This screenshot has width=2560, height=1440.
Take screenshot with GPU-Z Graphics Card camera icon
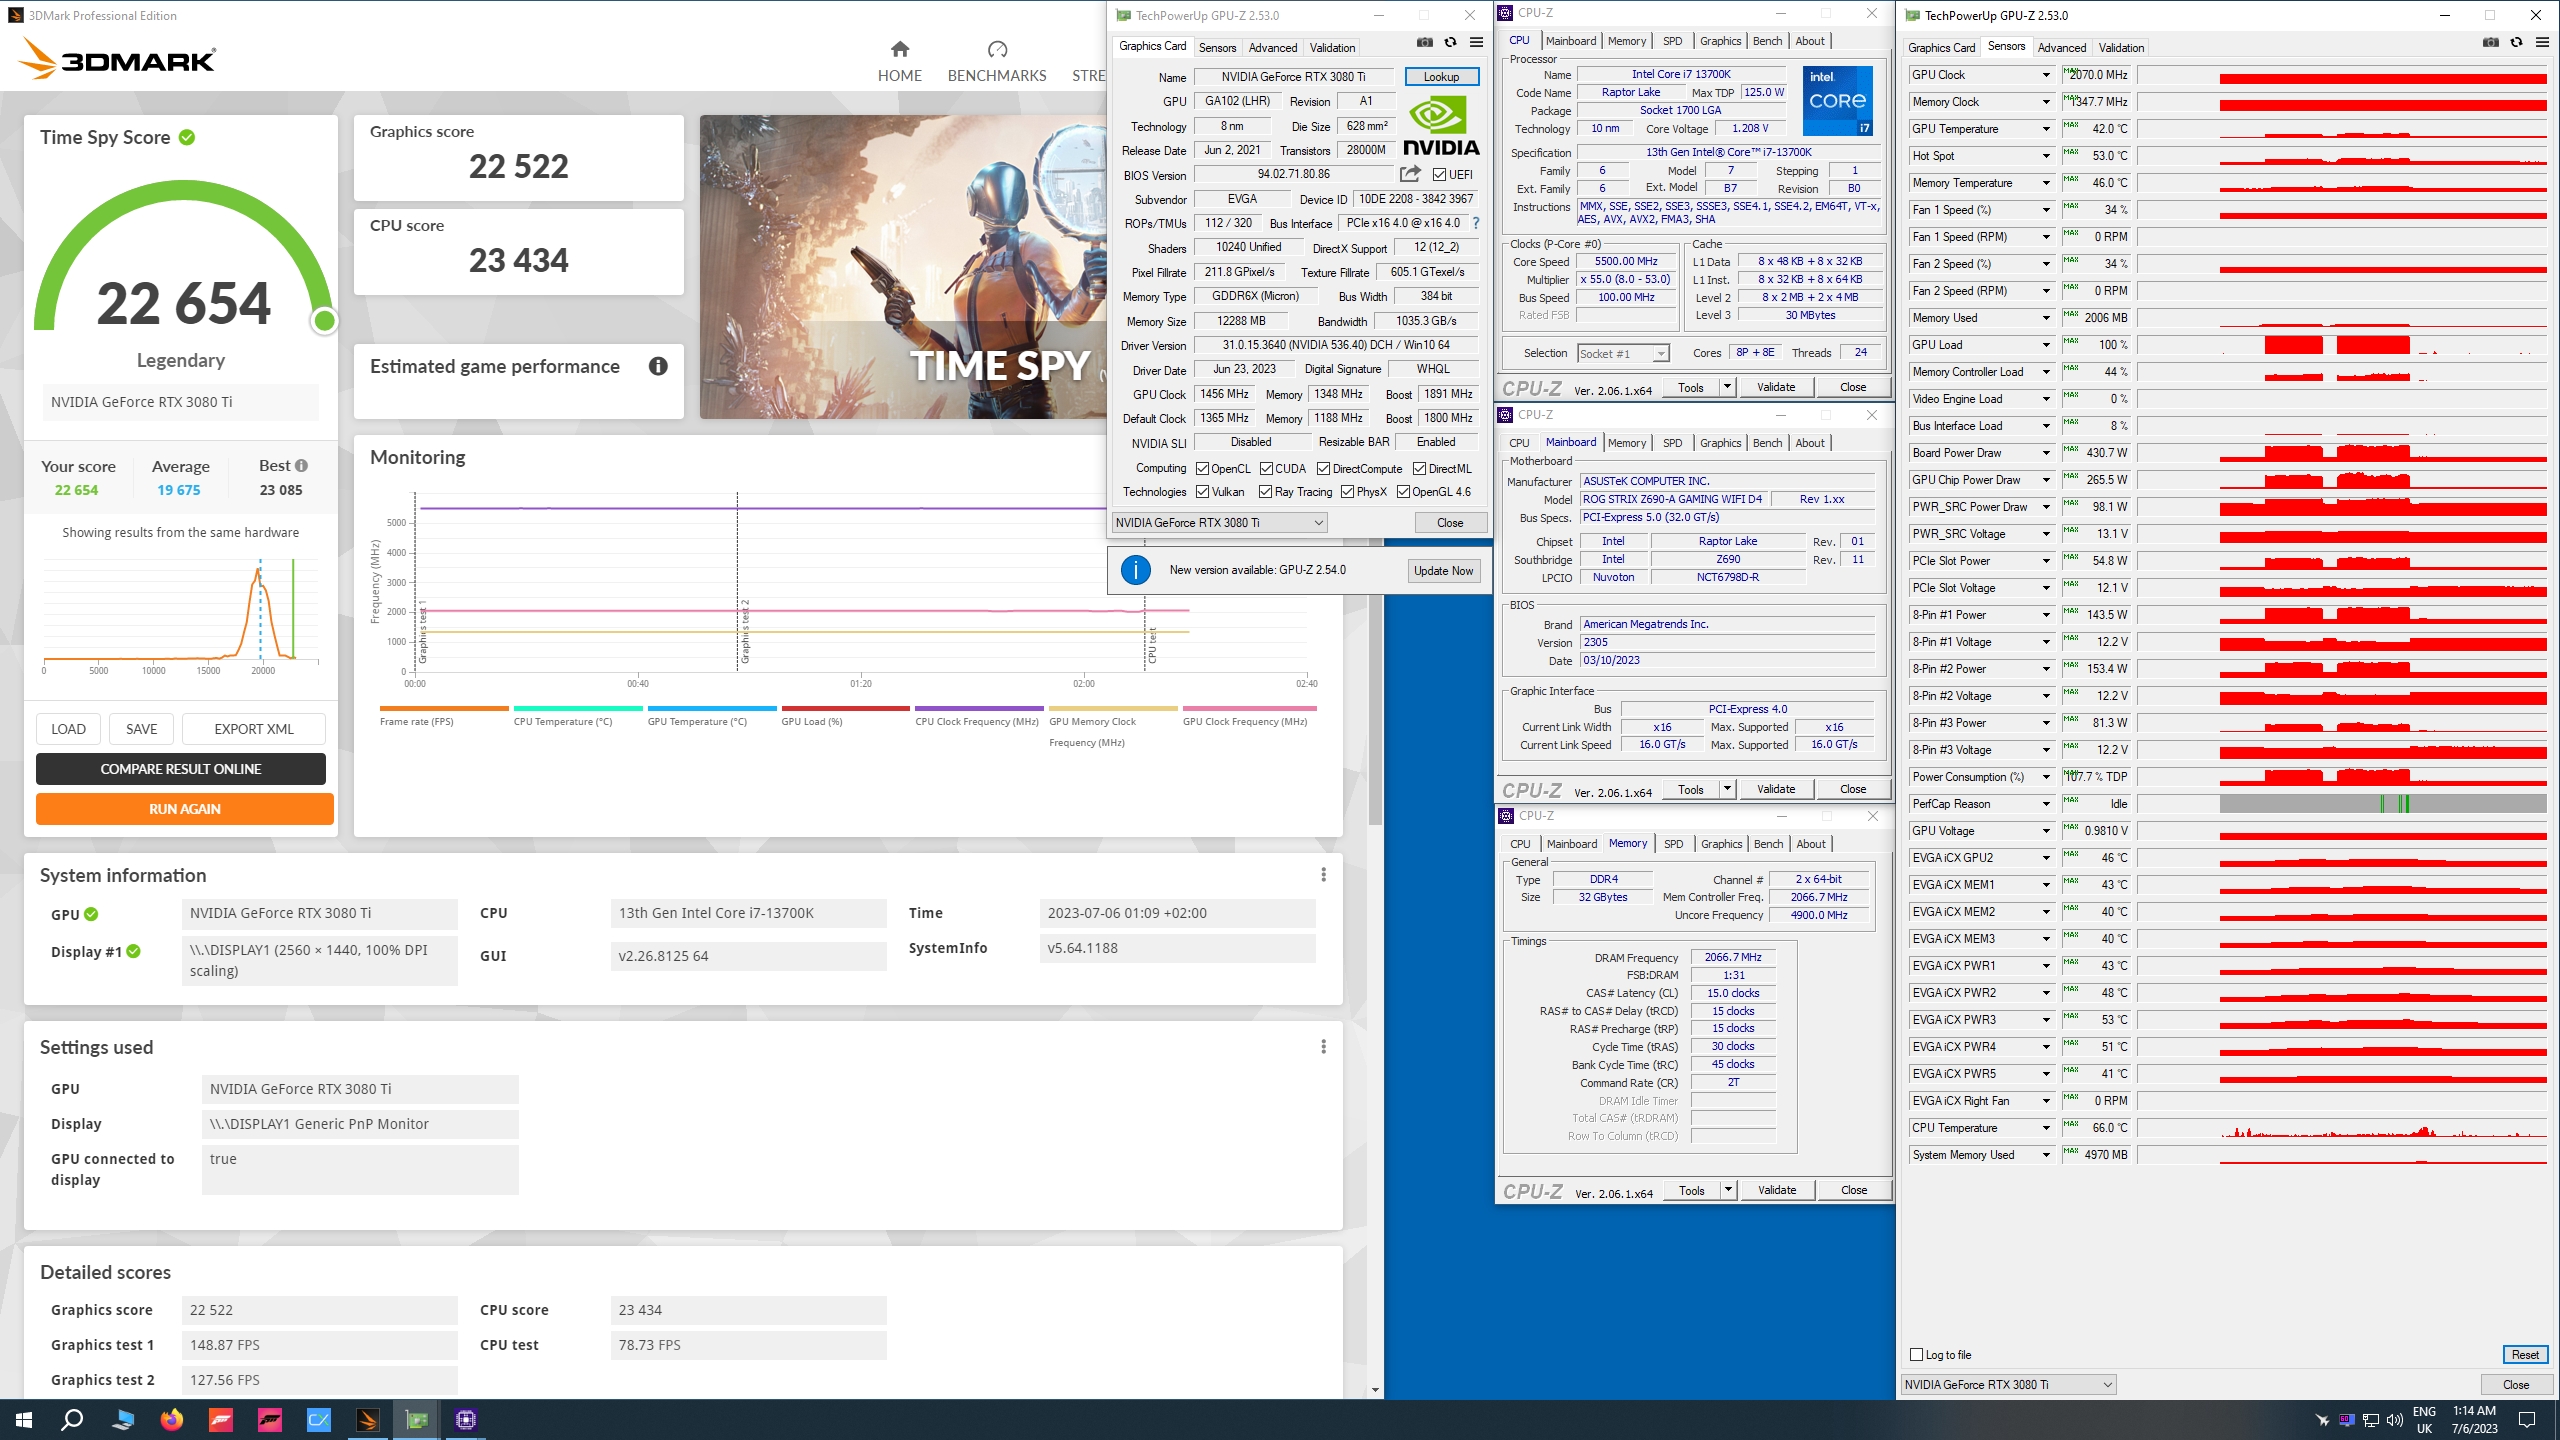[1425, 43]
